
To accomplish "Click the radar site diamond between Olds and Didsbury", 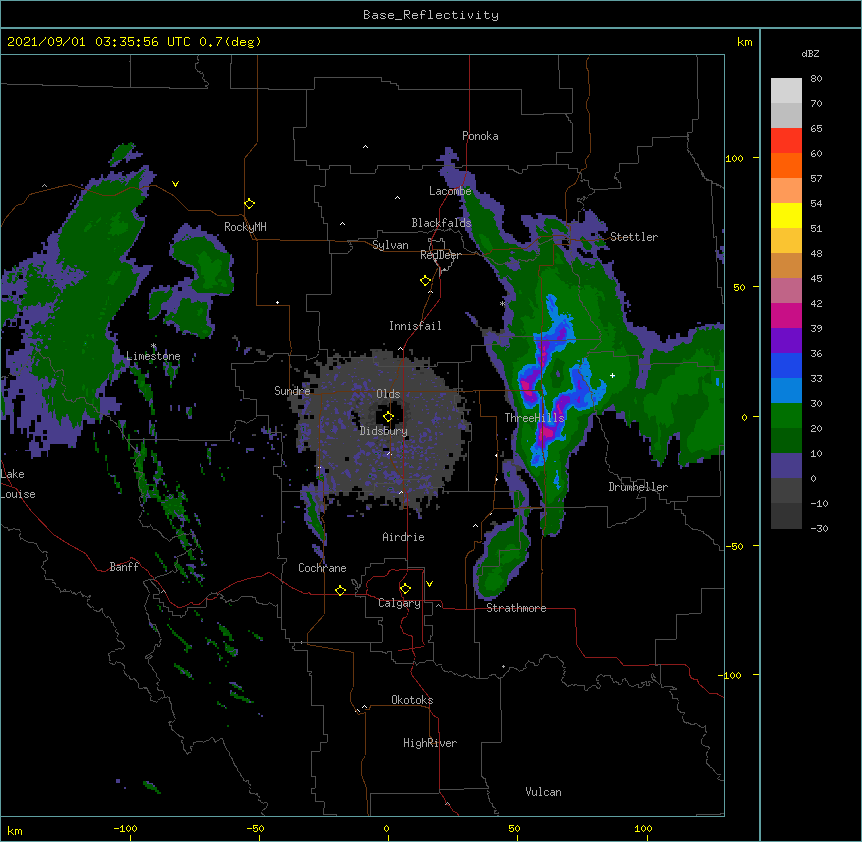I will tap(389, 416).
